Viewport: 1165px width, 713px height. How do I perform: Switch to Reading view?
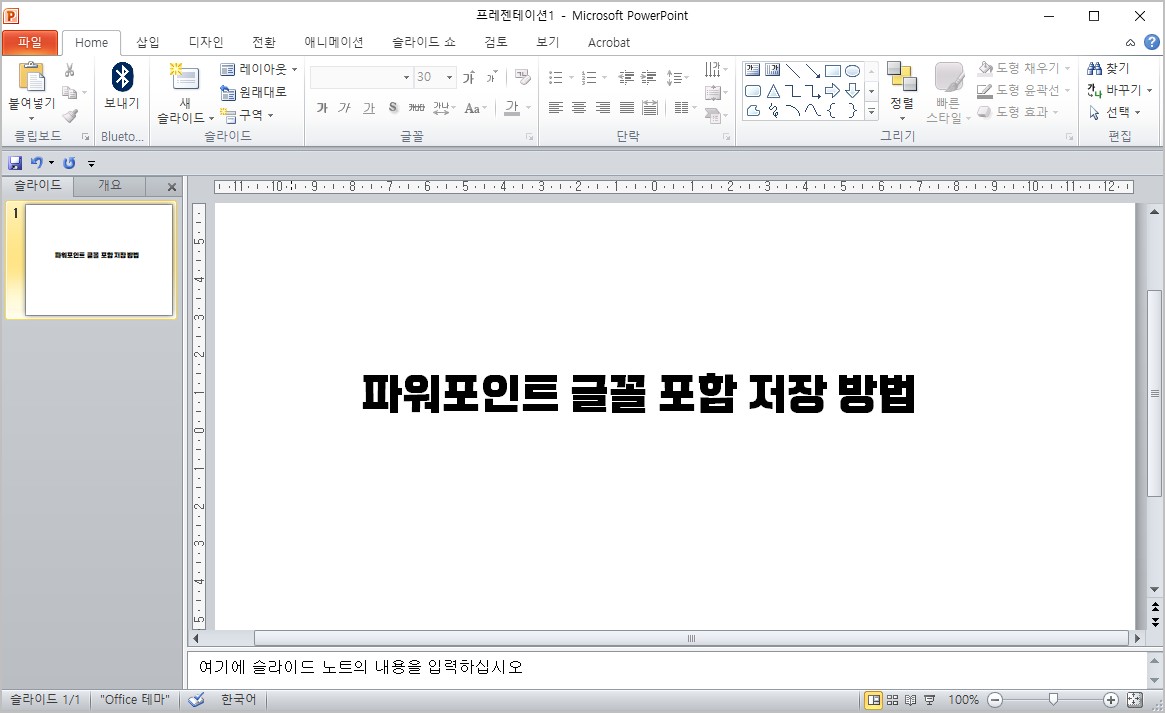[x=910, y=700]
